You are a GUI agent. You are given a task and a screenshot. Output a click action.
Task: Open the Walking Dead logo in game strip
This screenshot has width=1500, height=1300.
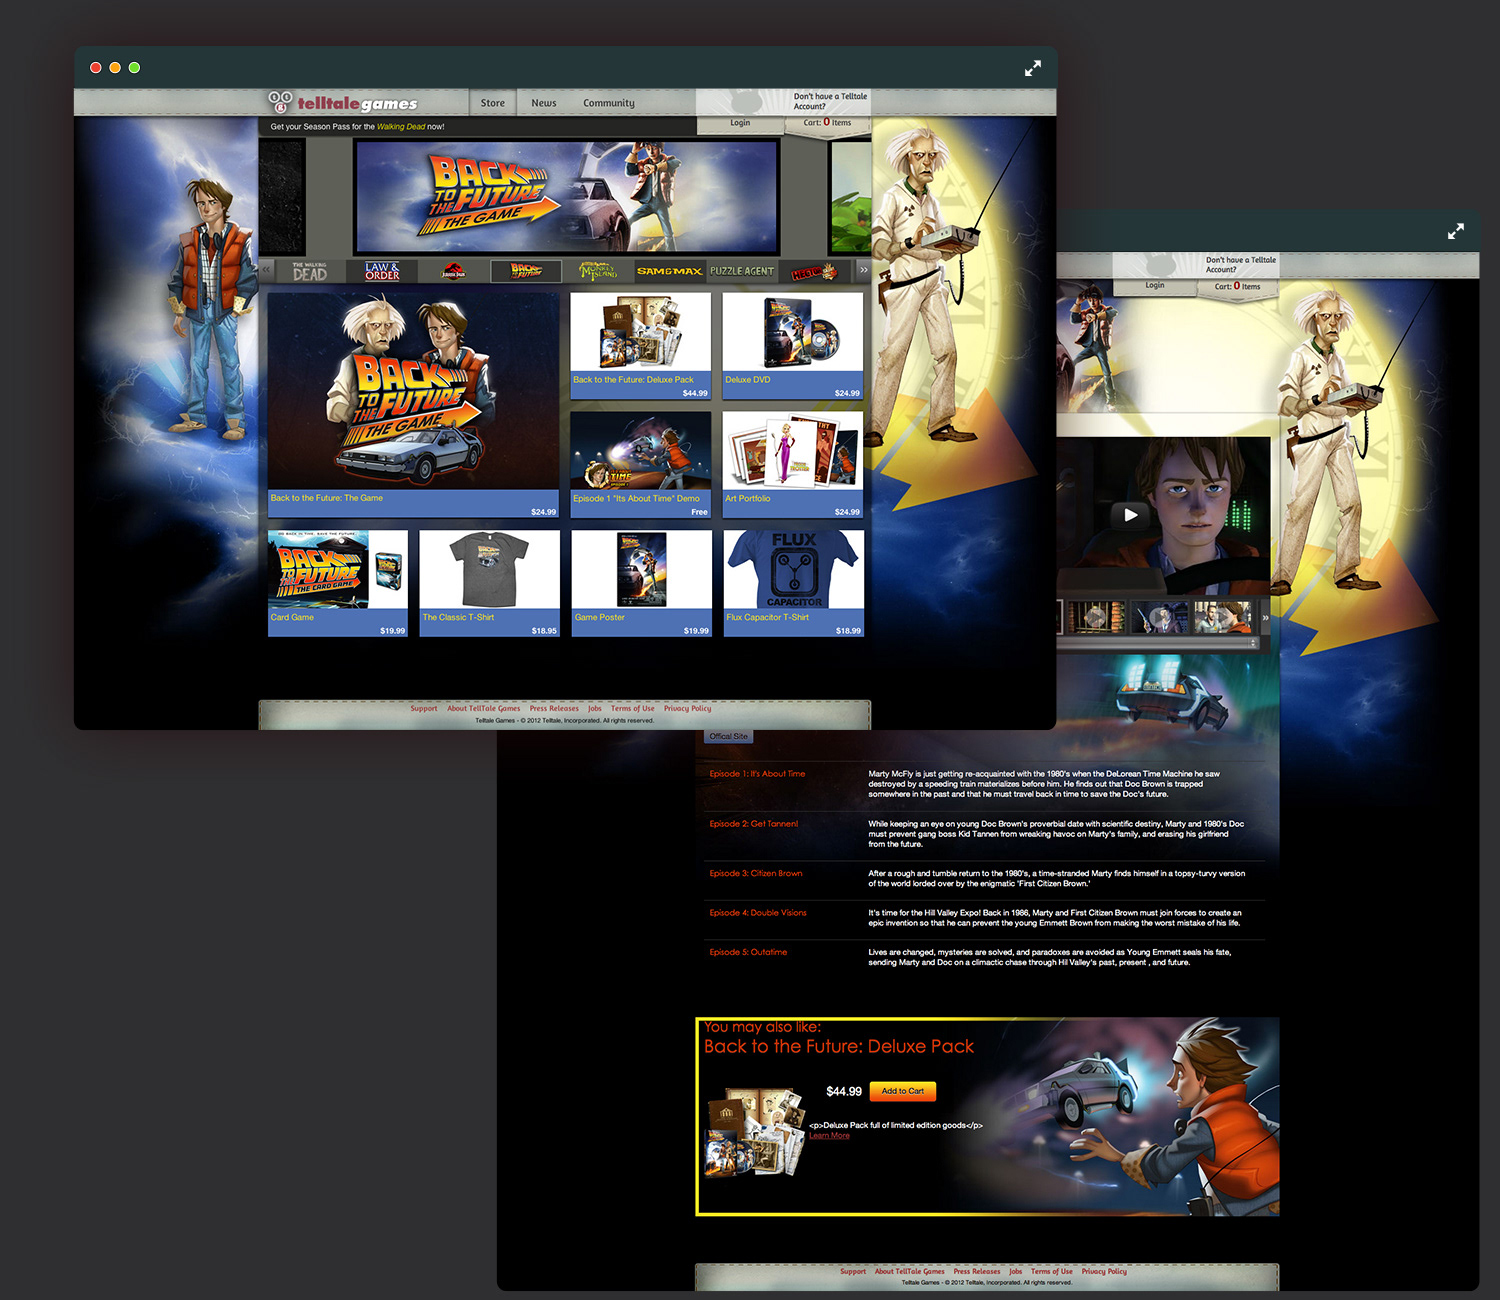click(x=310, y=271)
